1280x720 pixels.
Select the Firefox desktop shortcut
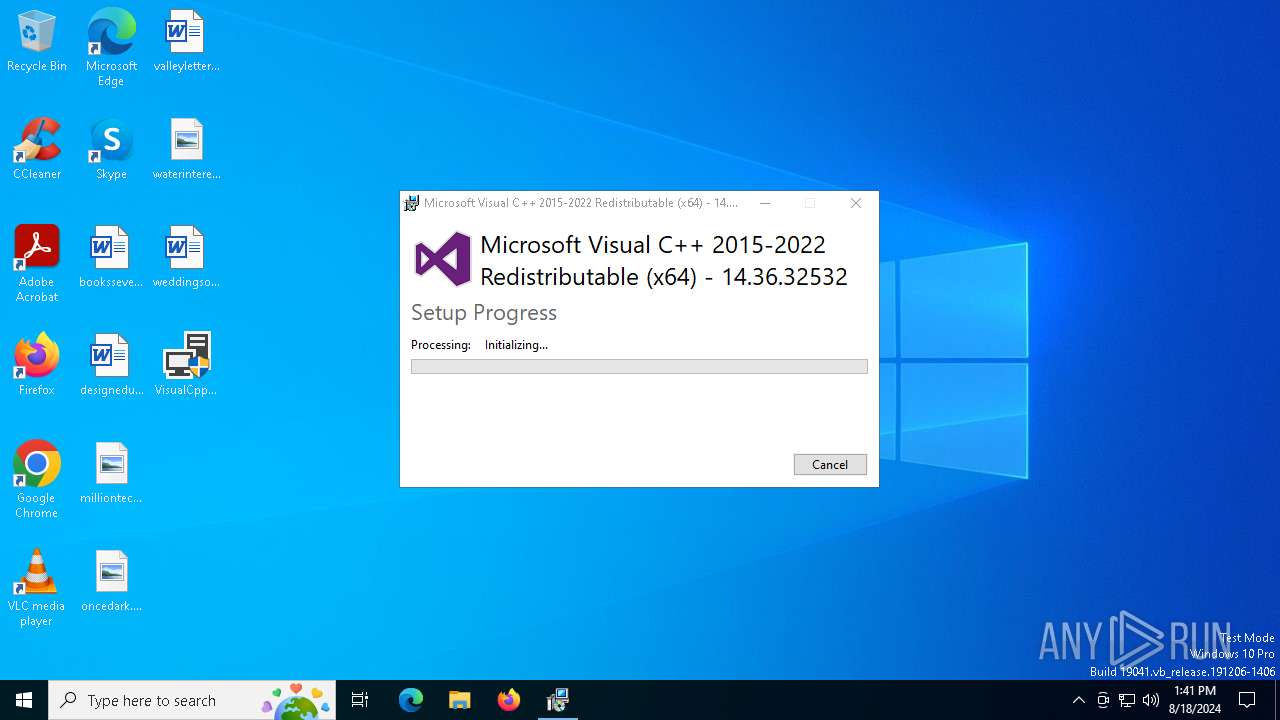(x=37, y=366)
